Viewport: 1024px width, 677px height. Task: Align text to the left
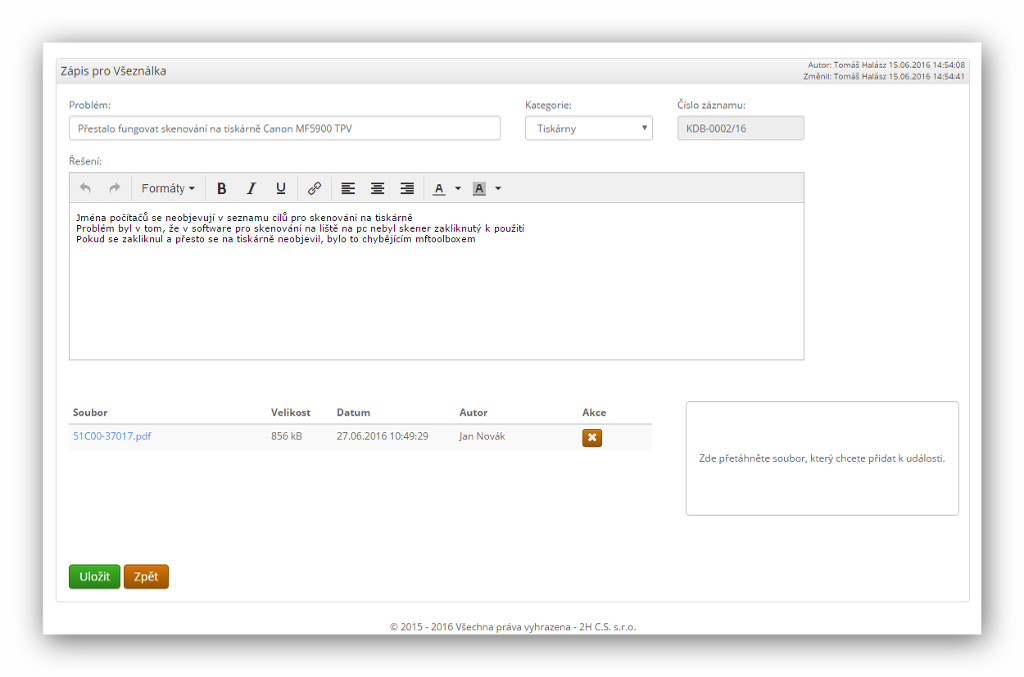tap(348, 188)
